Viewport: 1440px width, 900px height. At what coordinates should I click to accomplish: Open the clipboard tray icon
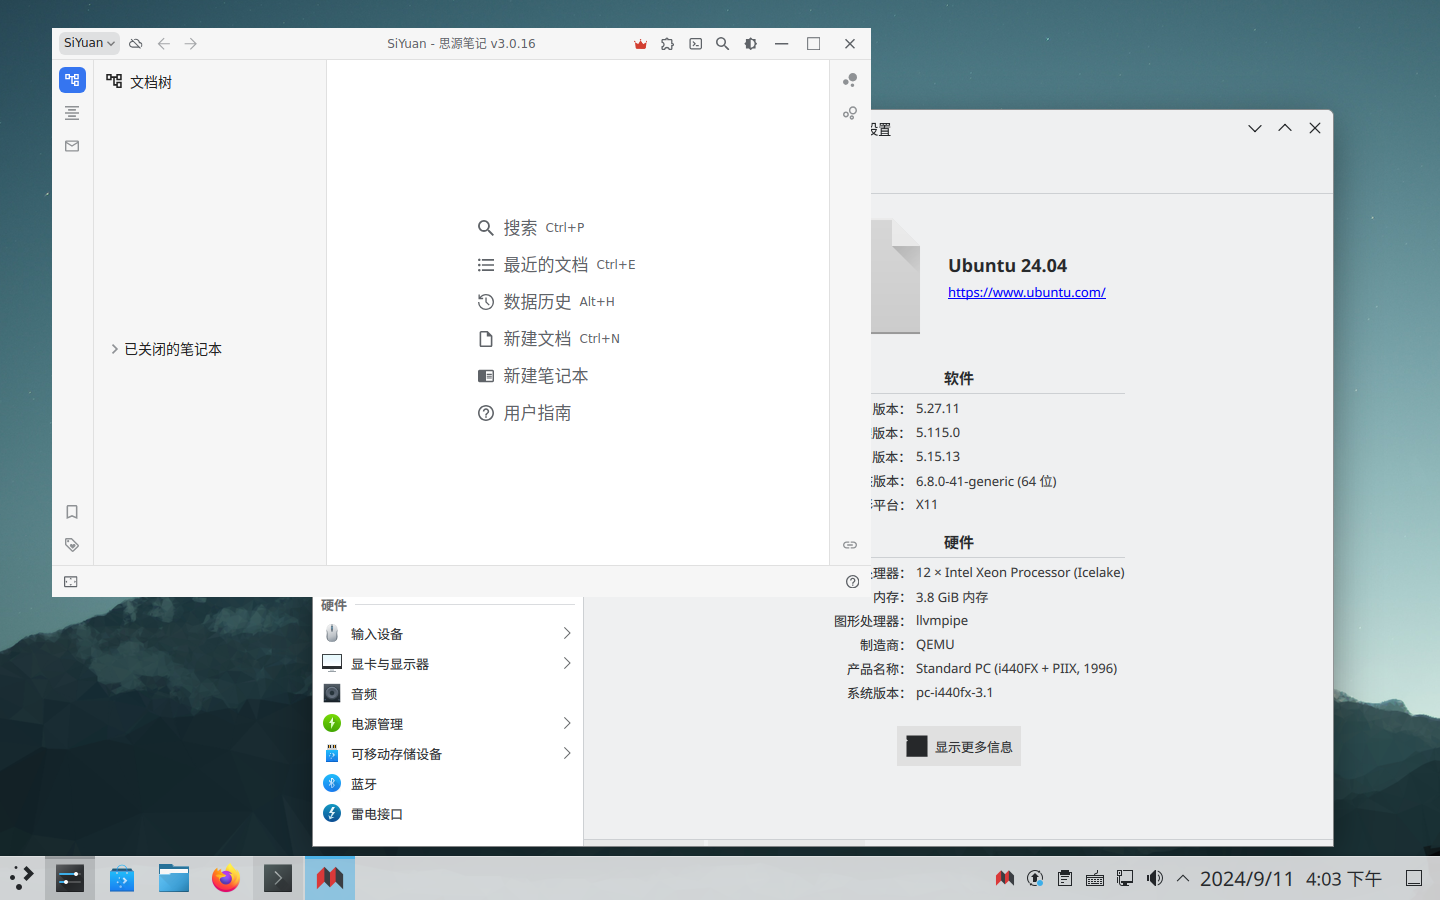(1065, 878)
